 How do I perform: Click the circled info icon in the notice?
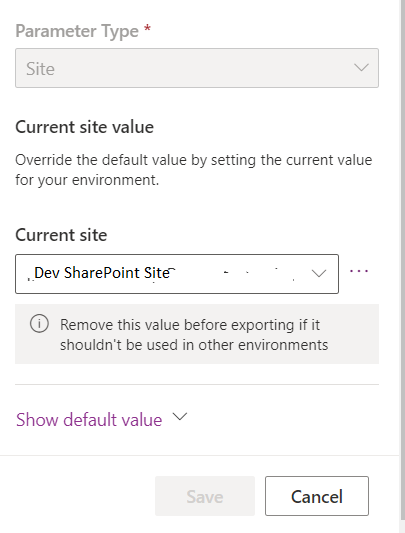pyautogui.click(x=39, y=324)
